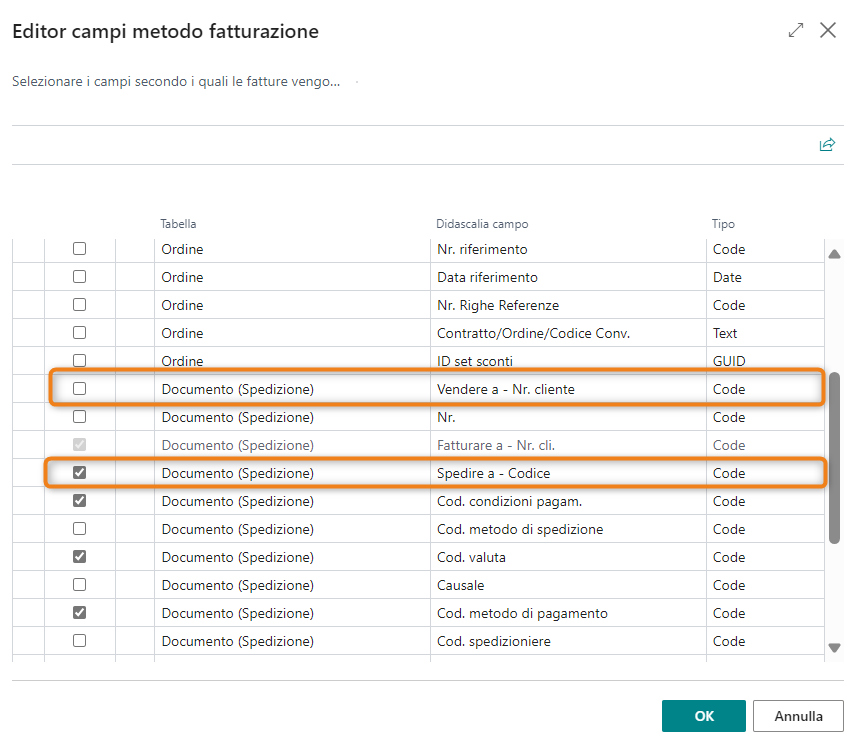Viewport: 857px width, 751px height.
Task: Tick the Causale row checkbox
Action: [x=80, y=585]
